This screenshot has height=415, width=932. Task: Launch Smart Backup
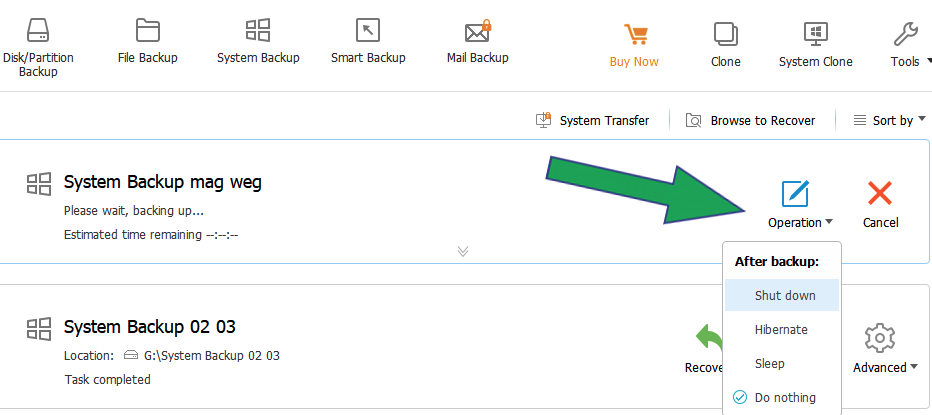click(x=368, y=40)
